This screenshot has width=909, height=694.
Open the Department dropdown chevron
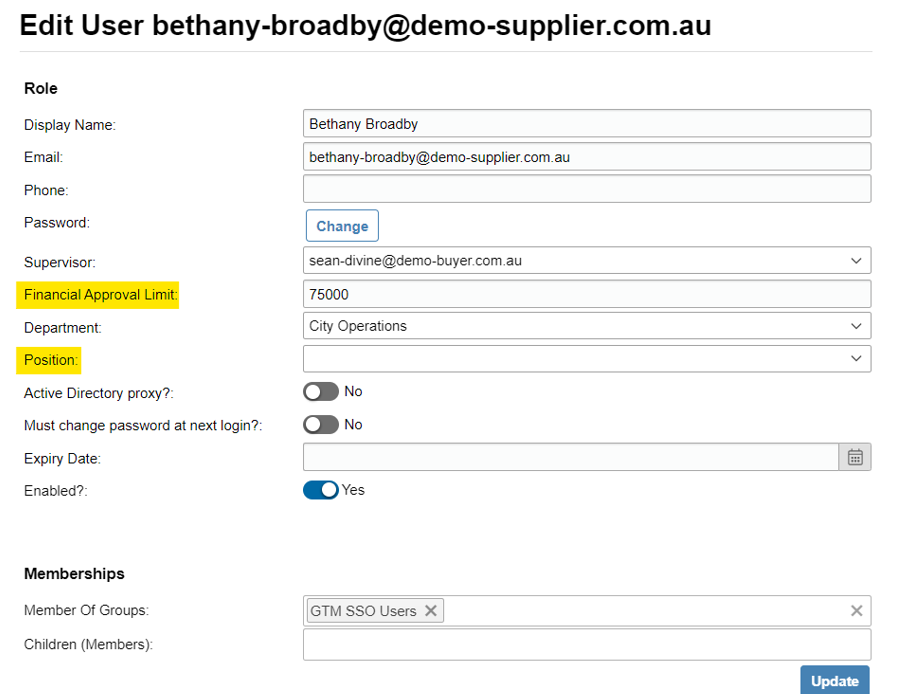tap(856, 326)
